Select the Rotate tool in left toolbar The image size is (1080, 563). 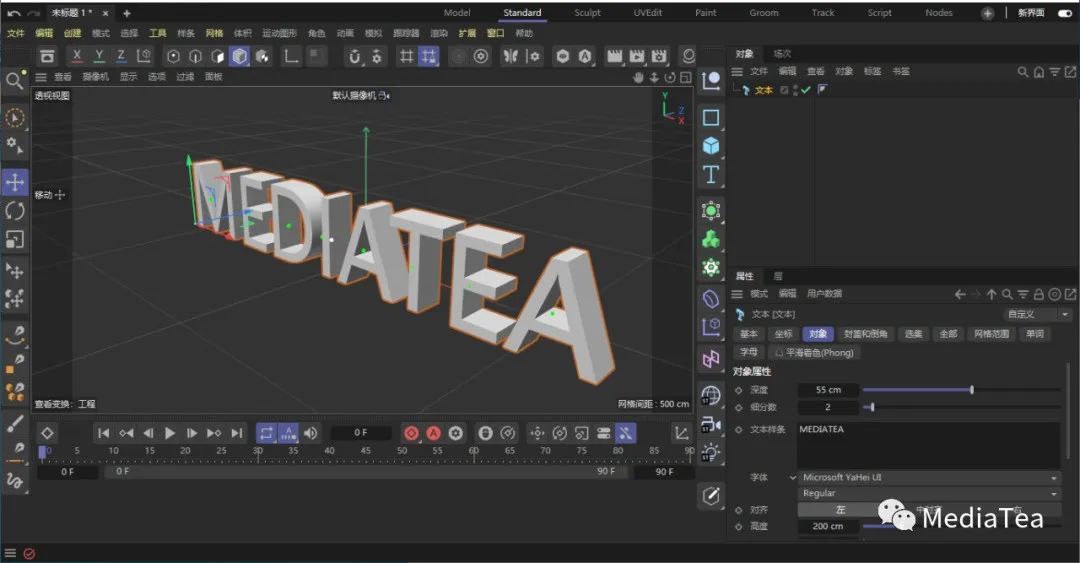click(x=14, y=210)
